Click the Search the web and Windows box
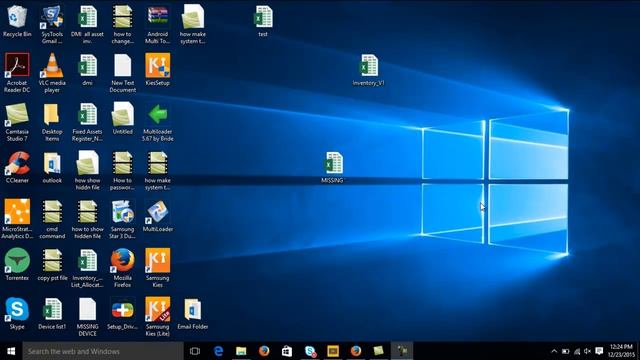 point(103,351)
